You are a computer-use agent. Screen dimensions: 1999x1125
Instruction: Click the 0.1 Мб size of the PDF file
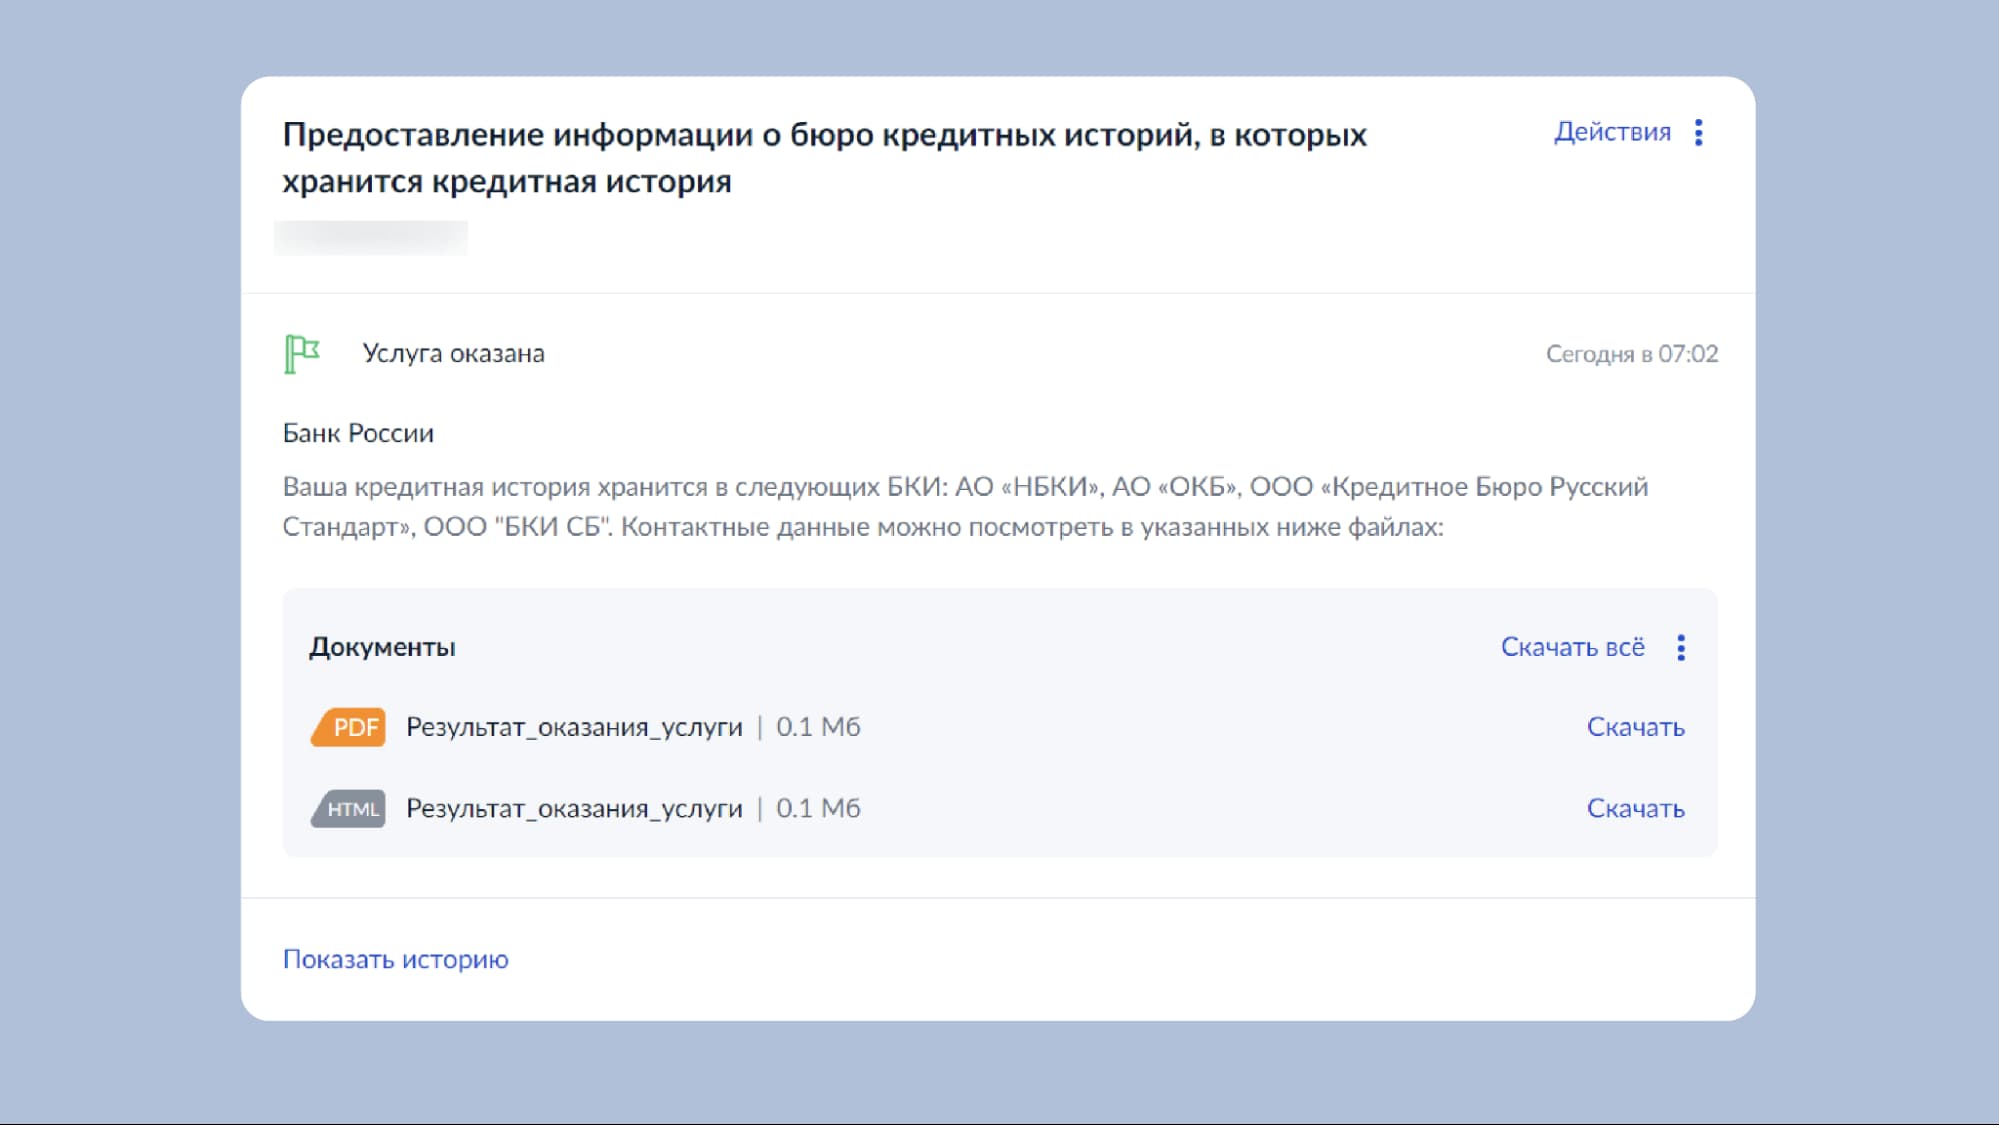pyautogui.click(x=818, y=727)
